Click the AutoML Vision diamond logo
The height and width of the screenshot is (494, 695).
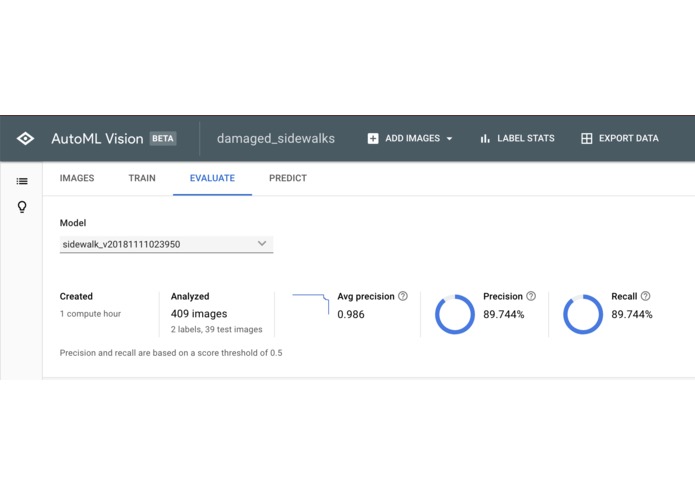coord(25,139)
